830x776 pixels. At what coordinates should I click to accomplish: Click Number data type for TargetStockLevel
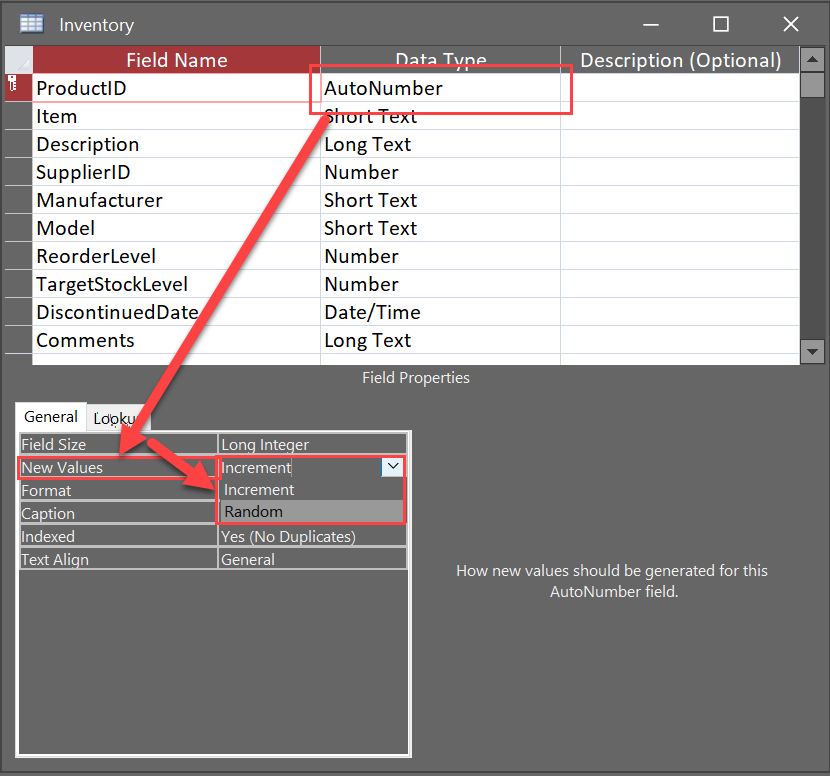[440, 284]
